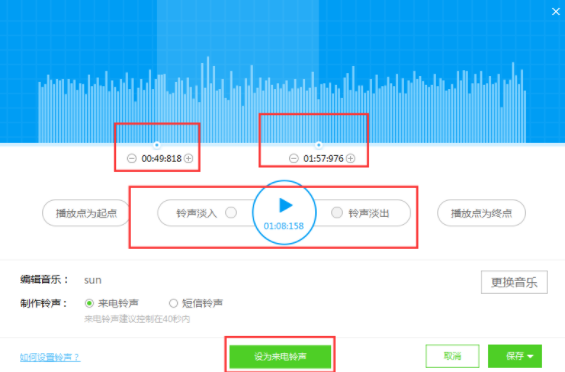Enable the 铃声淡出 fade-out toggle
Viewport: 565px width, 372px height.
pyautogui.click(x=337, y=213)
